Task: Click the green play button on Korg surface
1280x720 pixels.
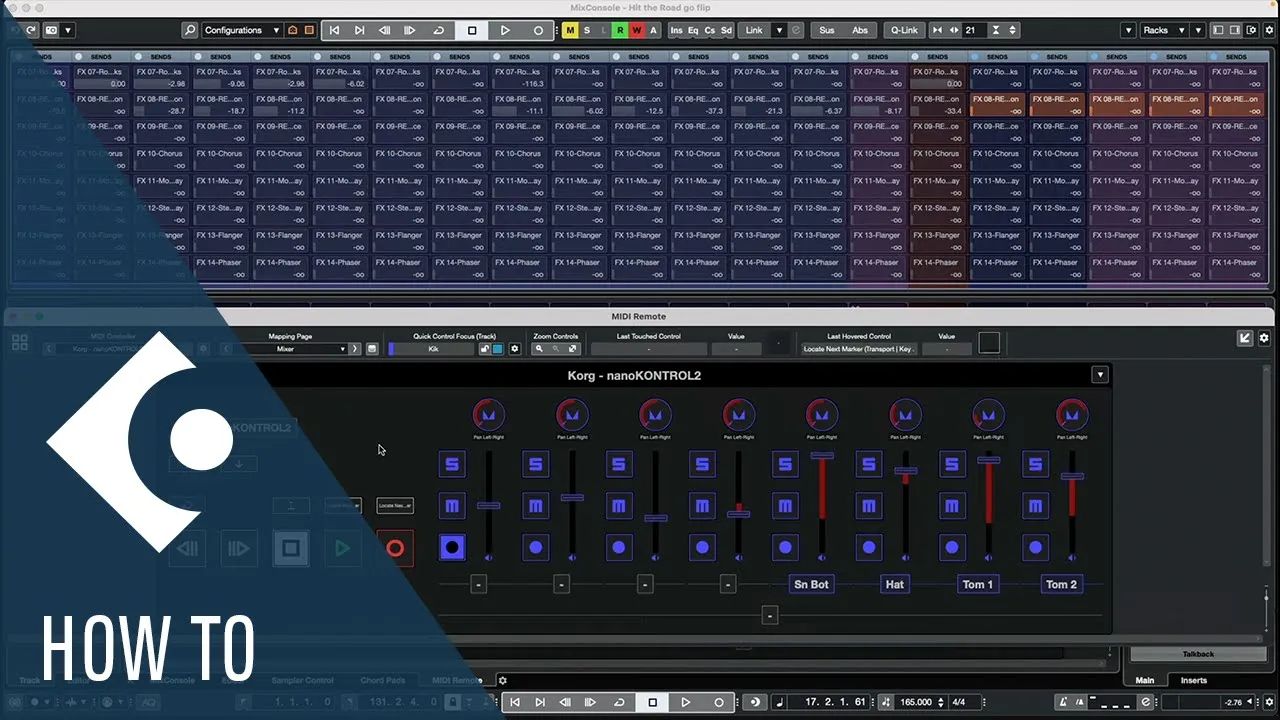Action: click(x=343, y=548)
